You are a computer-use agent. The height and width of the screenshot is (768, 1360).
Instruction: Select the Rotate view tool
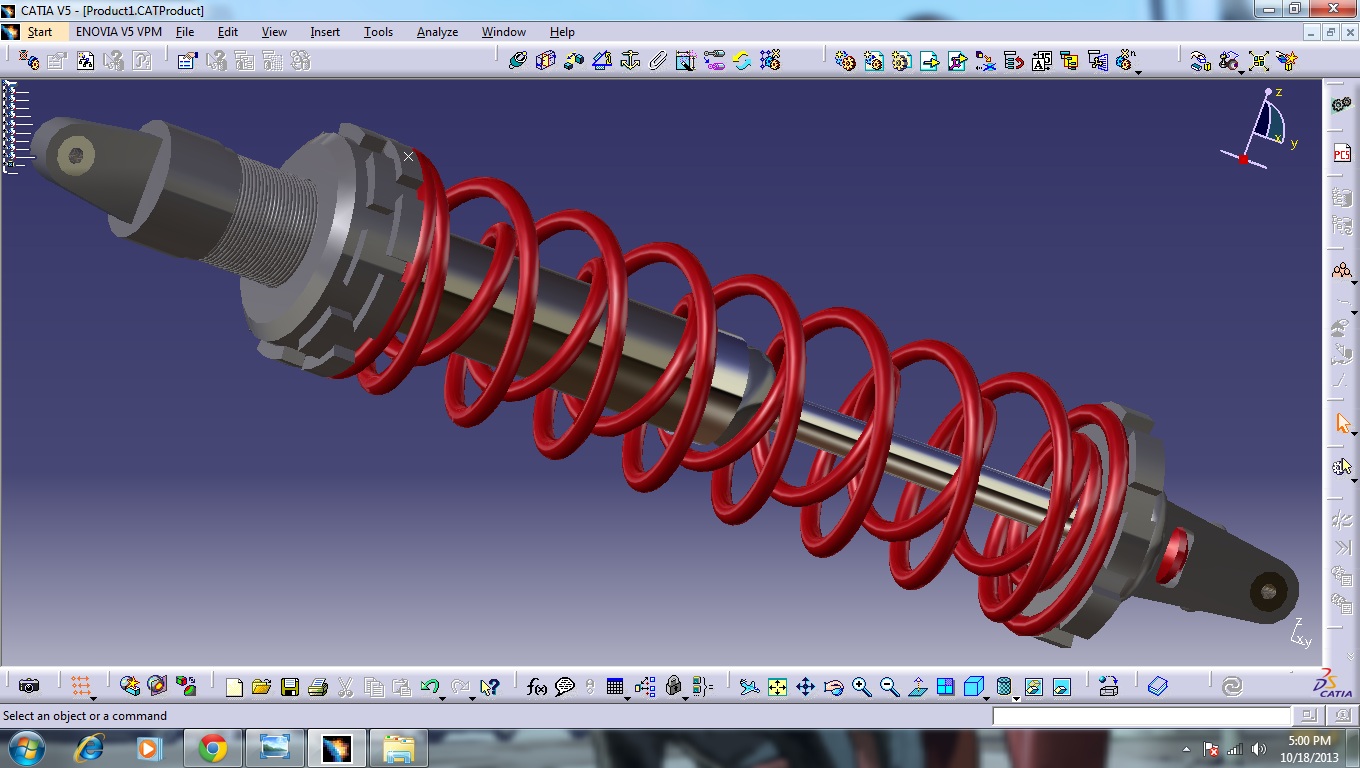[833, 687]
